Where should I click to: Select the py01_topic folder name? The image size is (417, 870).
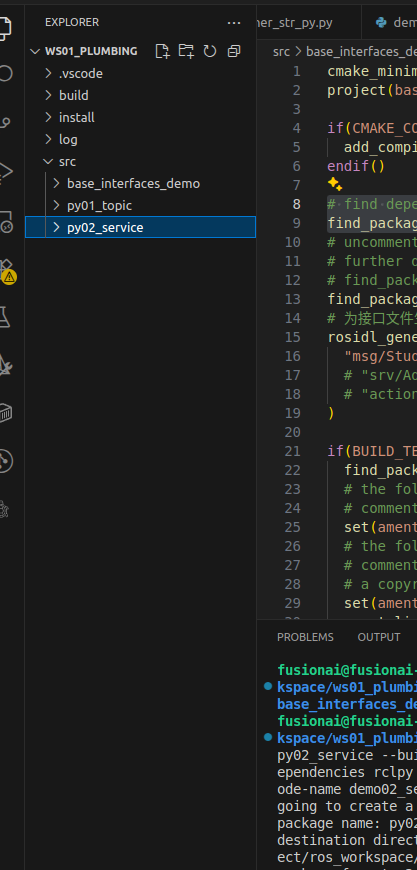(x=99, y=205)
